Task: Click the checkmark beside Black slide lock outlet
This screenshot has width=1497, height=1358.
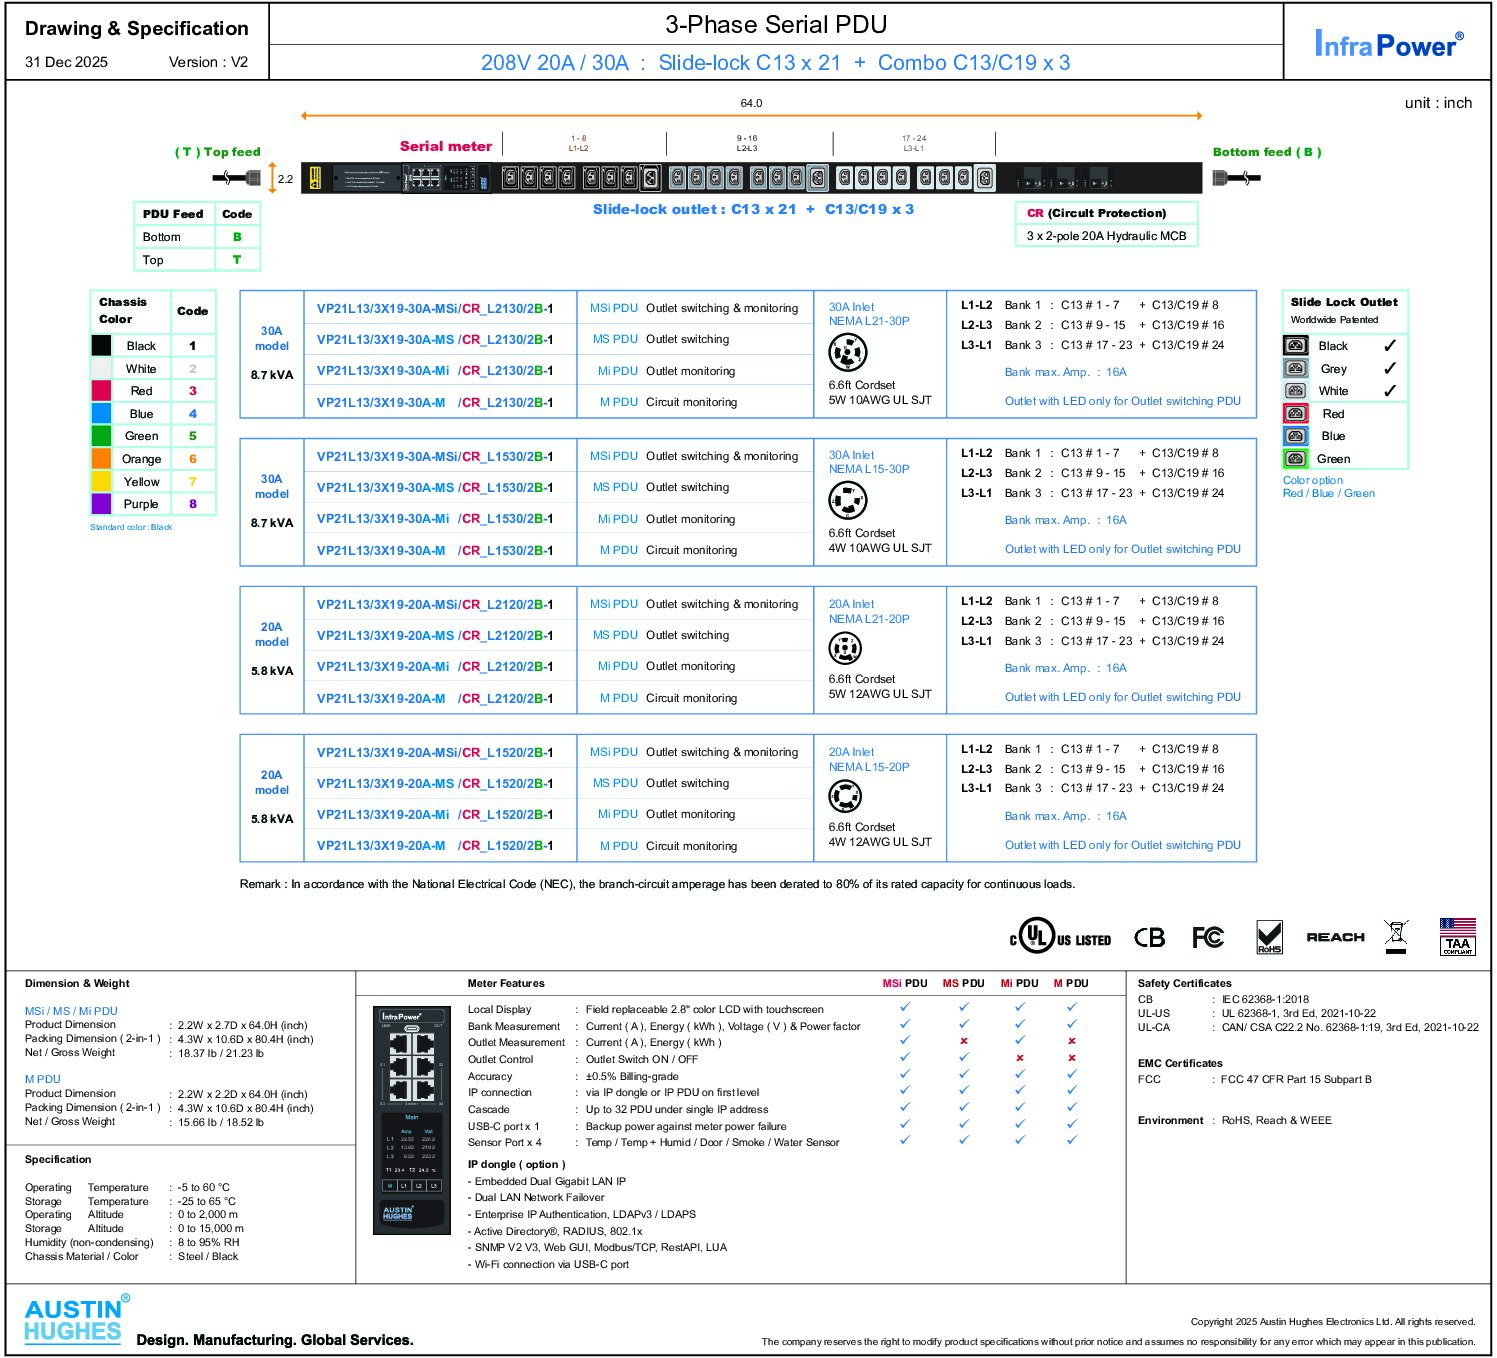Action: coord(1389,345)
